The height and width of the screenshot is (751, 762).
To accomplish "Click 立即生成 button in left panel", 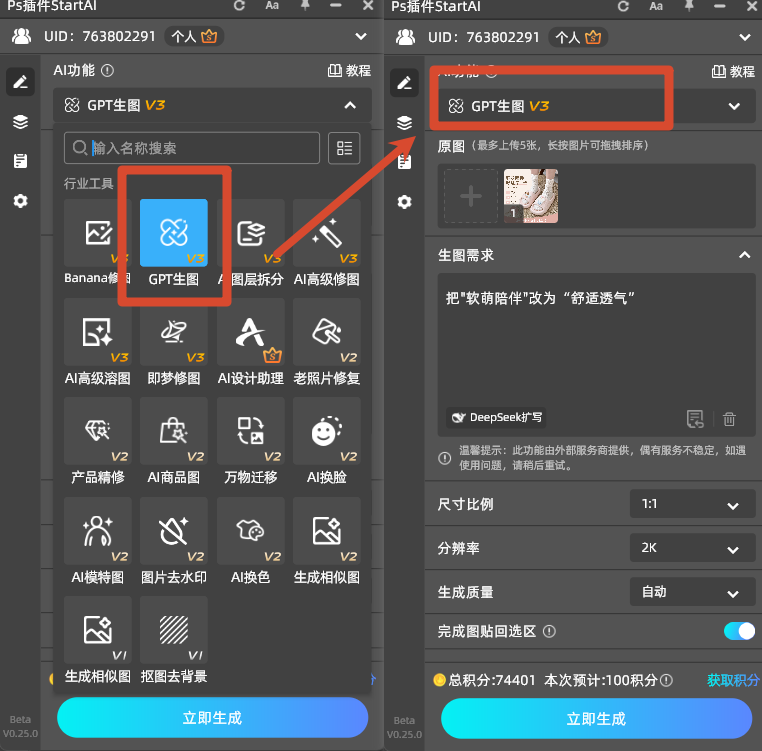I will tap(212, 717).
